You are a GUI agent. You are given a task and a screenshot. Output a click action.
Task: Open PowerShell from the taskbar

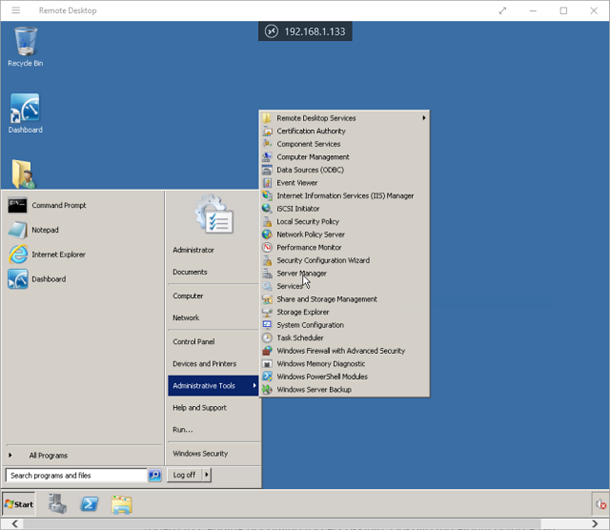point(89,504)
